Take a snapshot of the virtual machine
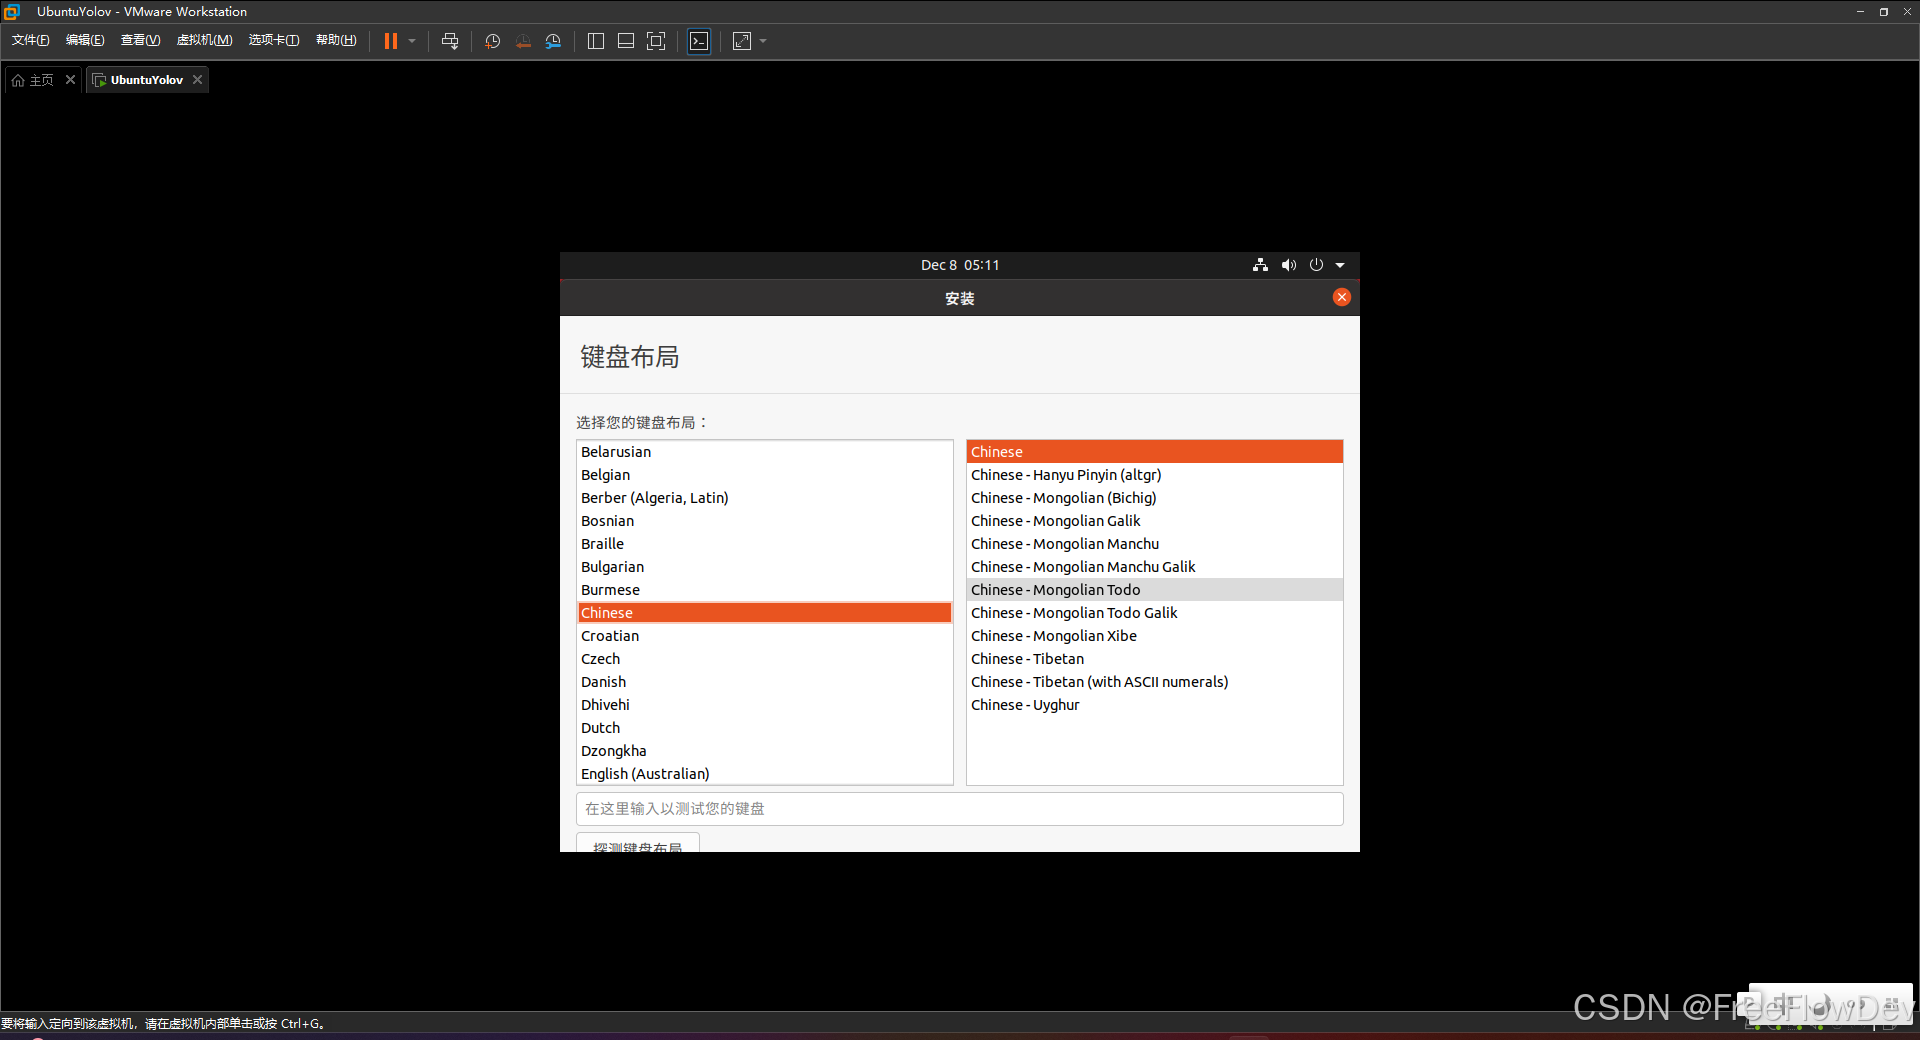The width and height of the screenshot is (1920, 1040). point(492,41)
